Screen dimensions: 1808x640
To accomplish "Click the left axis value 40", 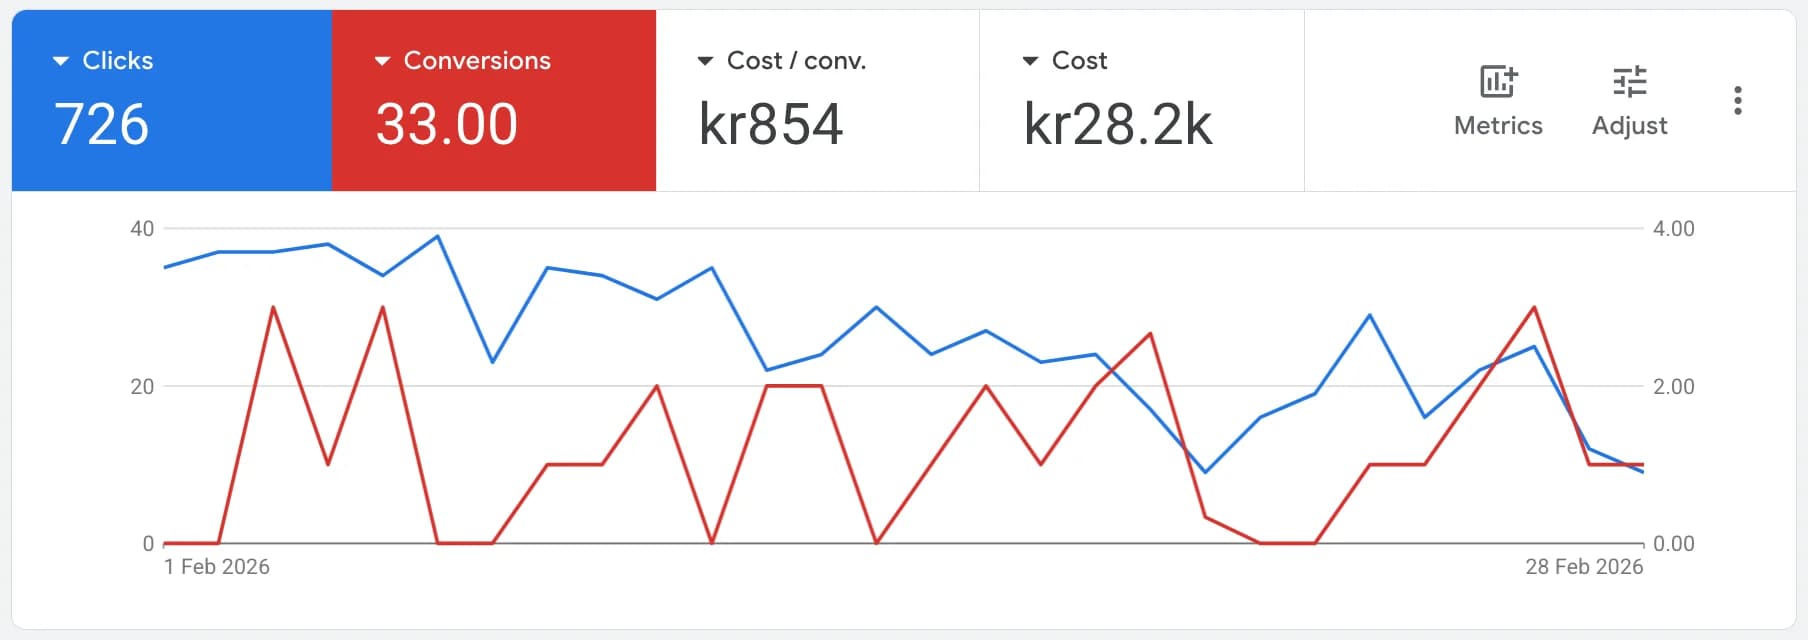I will (142, 229).
